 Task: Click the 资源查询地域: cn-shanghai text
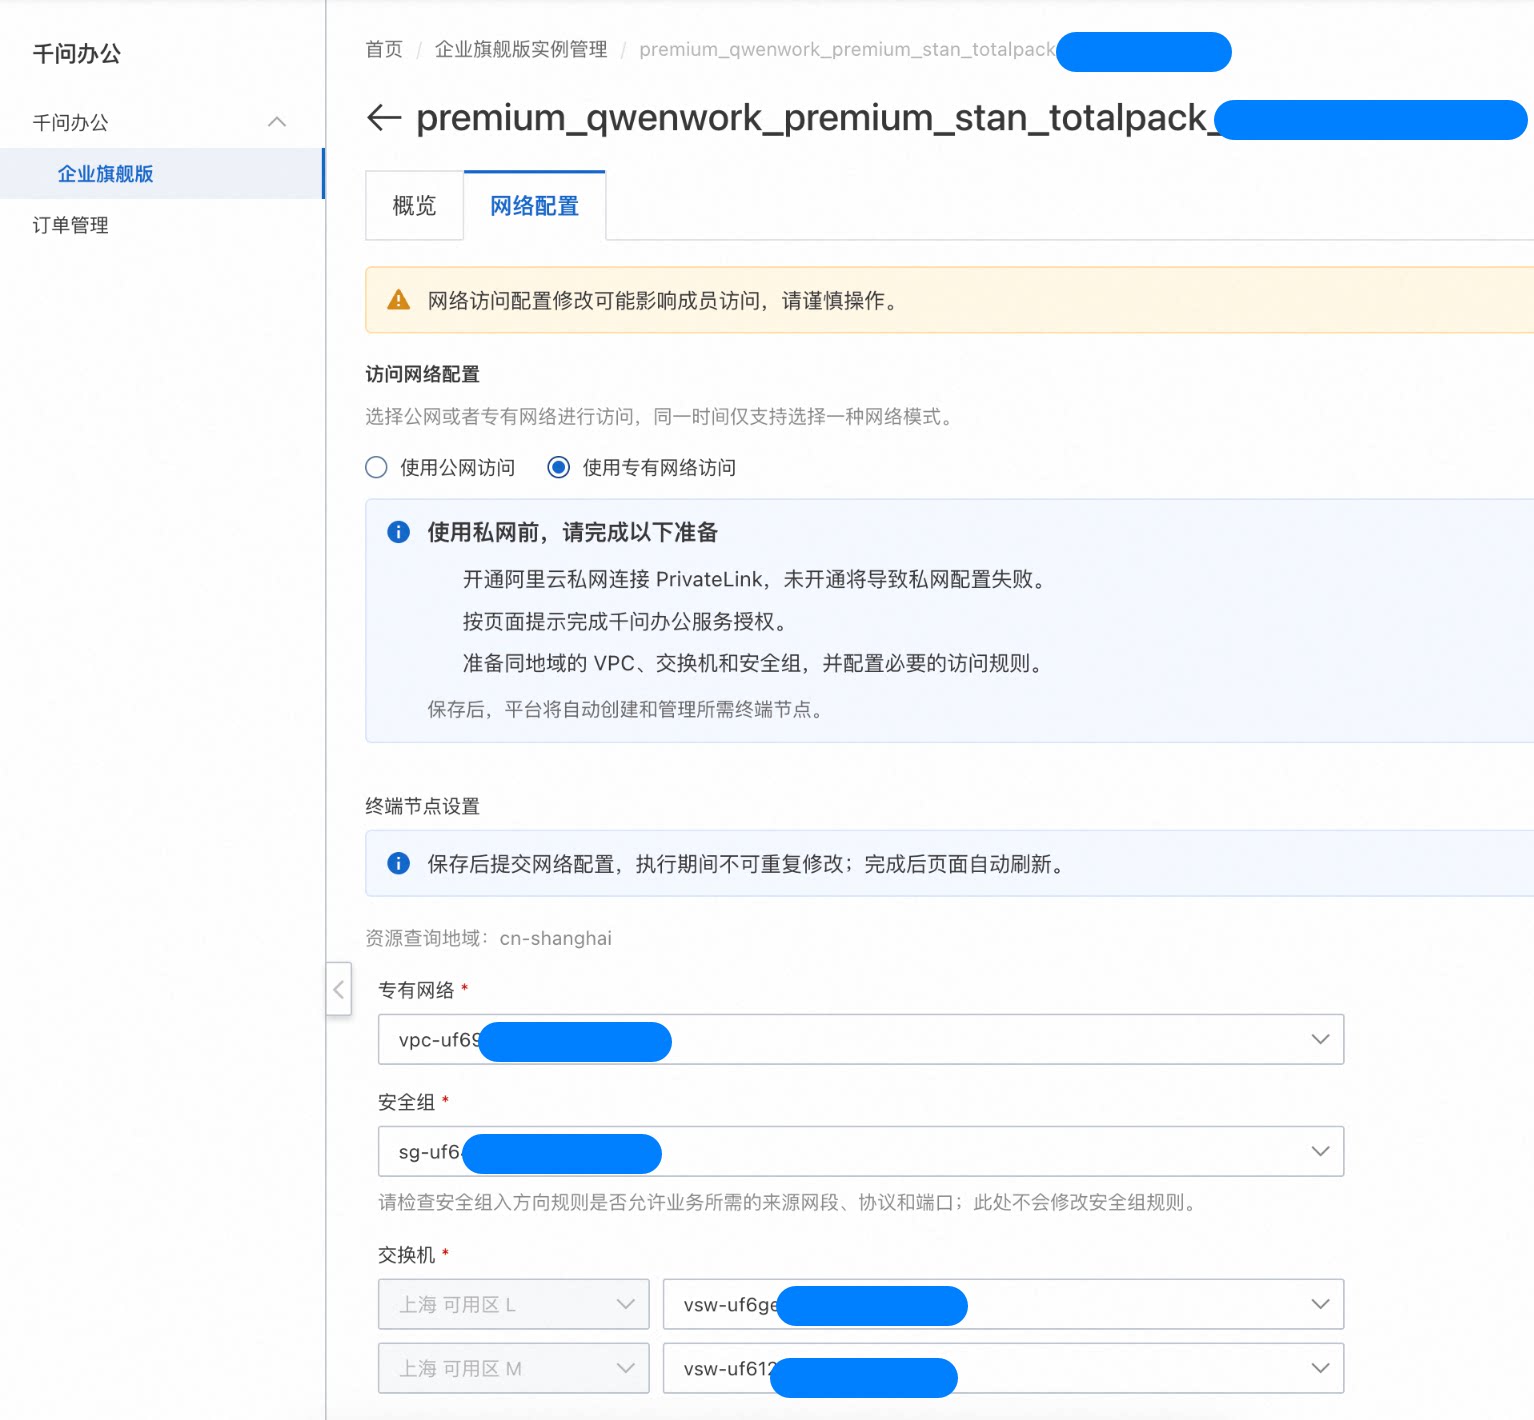click(488, 938)
